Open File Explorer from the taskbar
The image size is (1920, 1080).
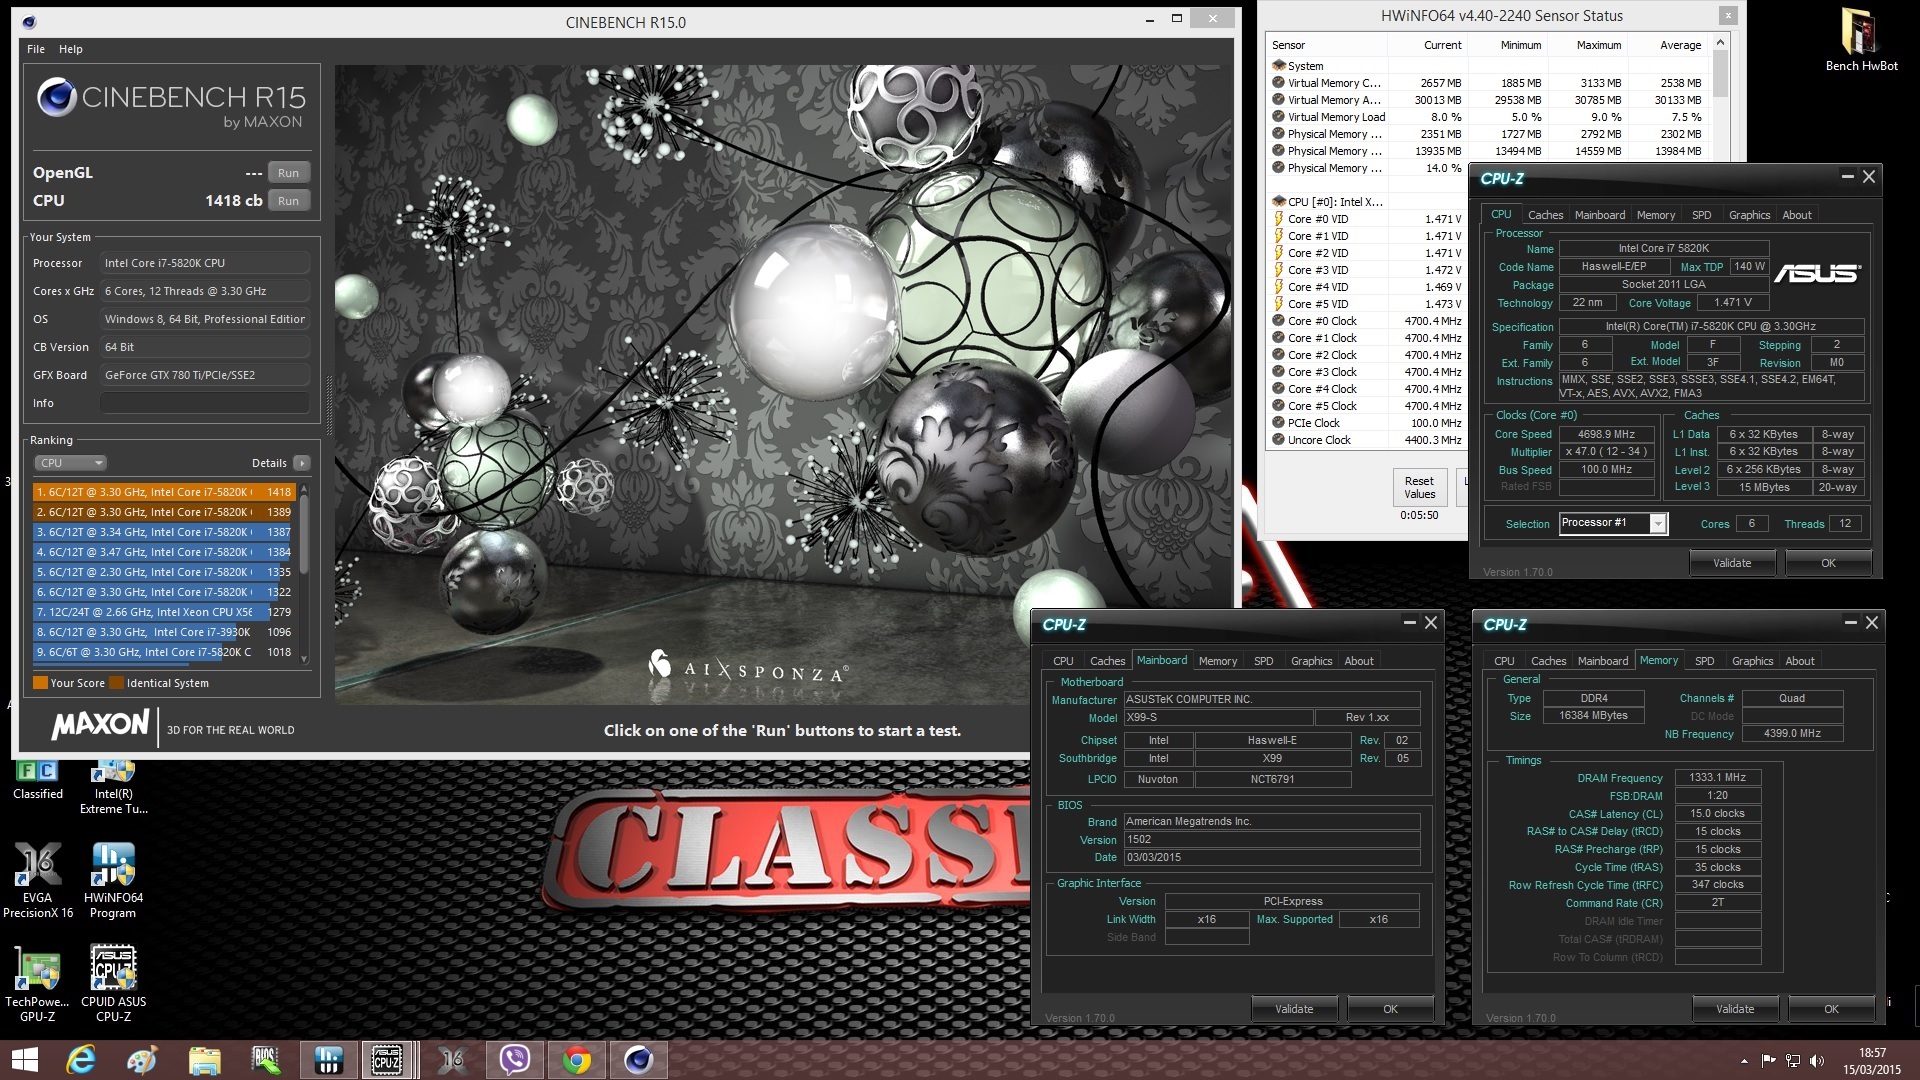click(204, 1060)
